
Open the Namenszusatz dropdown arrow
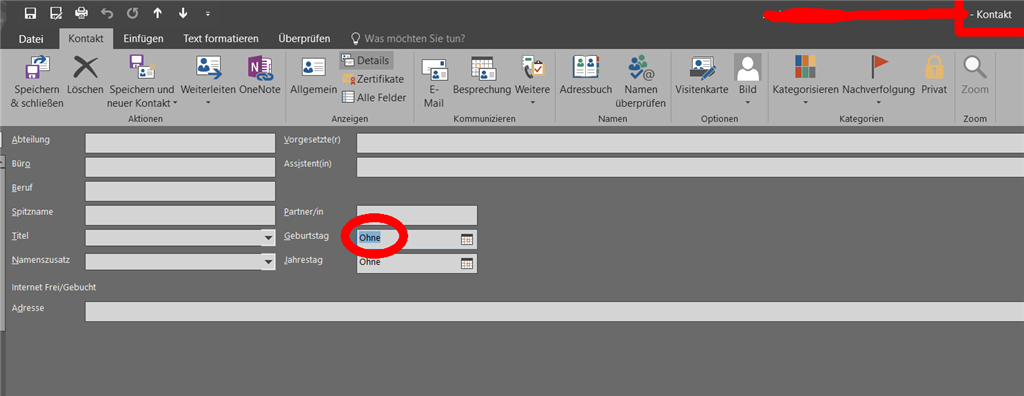268,262
